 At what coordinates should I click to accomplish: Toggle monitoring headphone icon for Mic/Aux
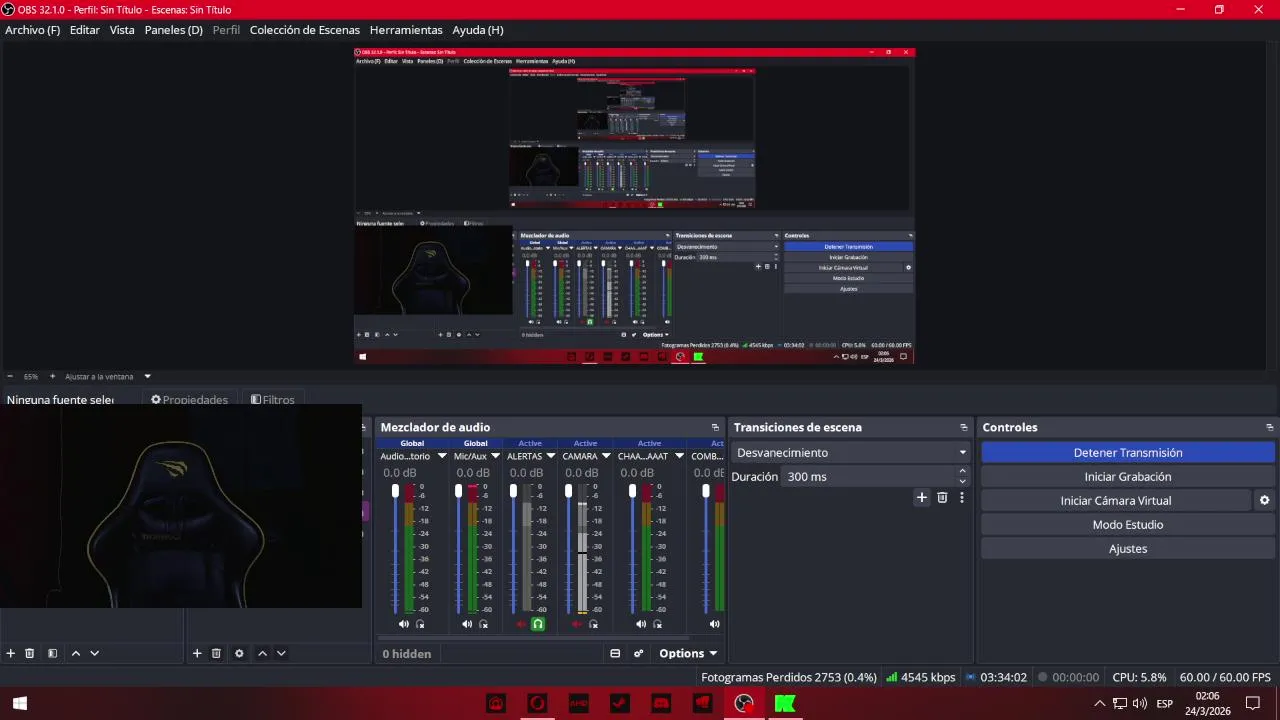tap(484, 624)
